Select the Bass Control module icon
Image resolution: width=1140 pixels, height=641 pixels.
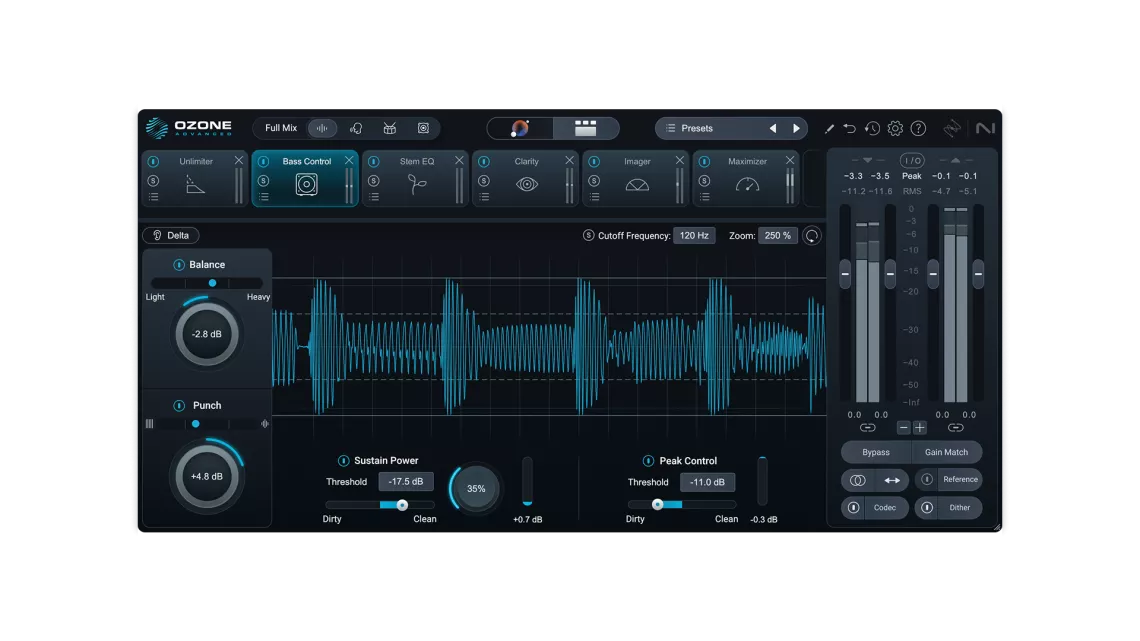(x=305, y=182)
